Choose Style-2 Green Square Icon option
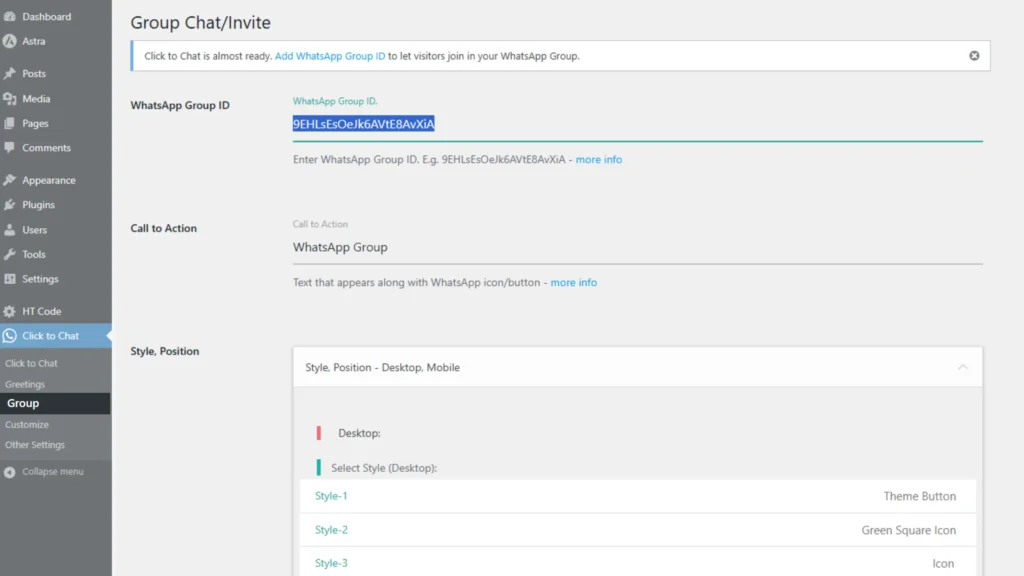Viewport: 1024px width, 576px height. click(637, 530)
